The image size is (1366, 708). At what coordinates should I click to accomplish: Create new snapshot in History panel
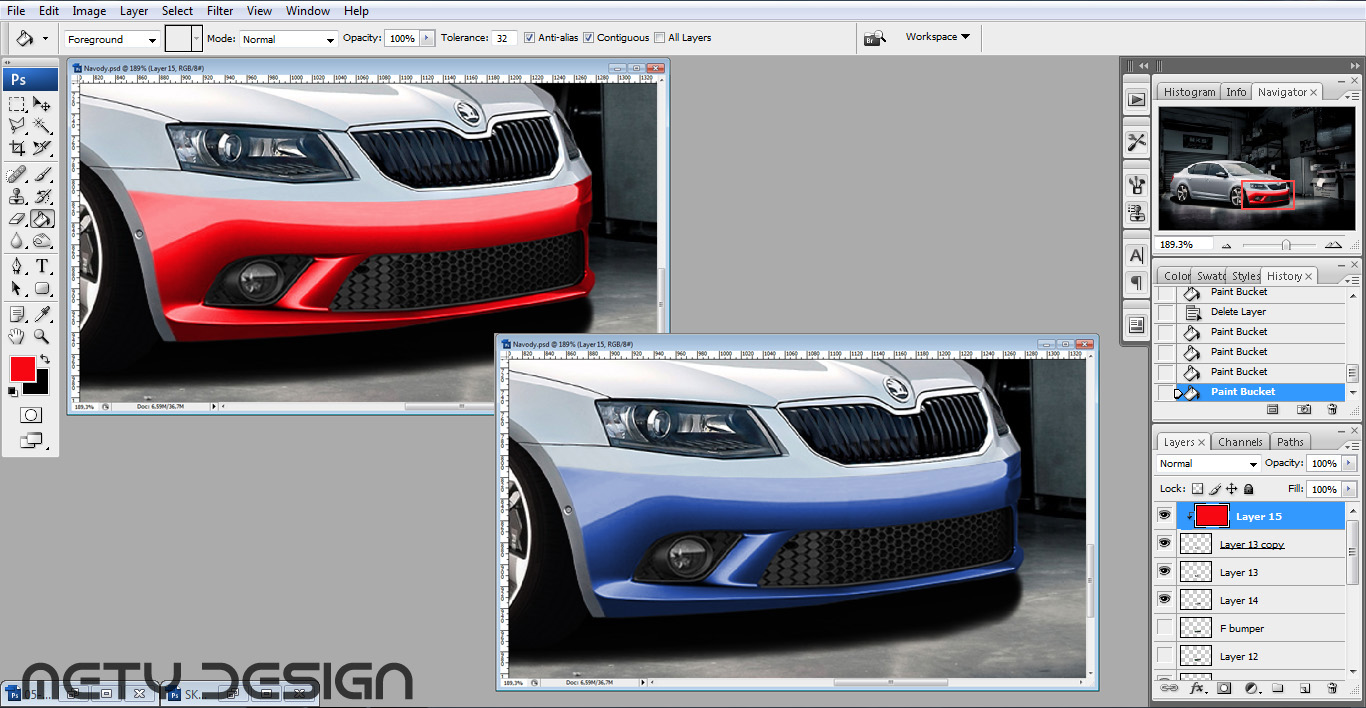(1304, 409)
